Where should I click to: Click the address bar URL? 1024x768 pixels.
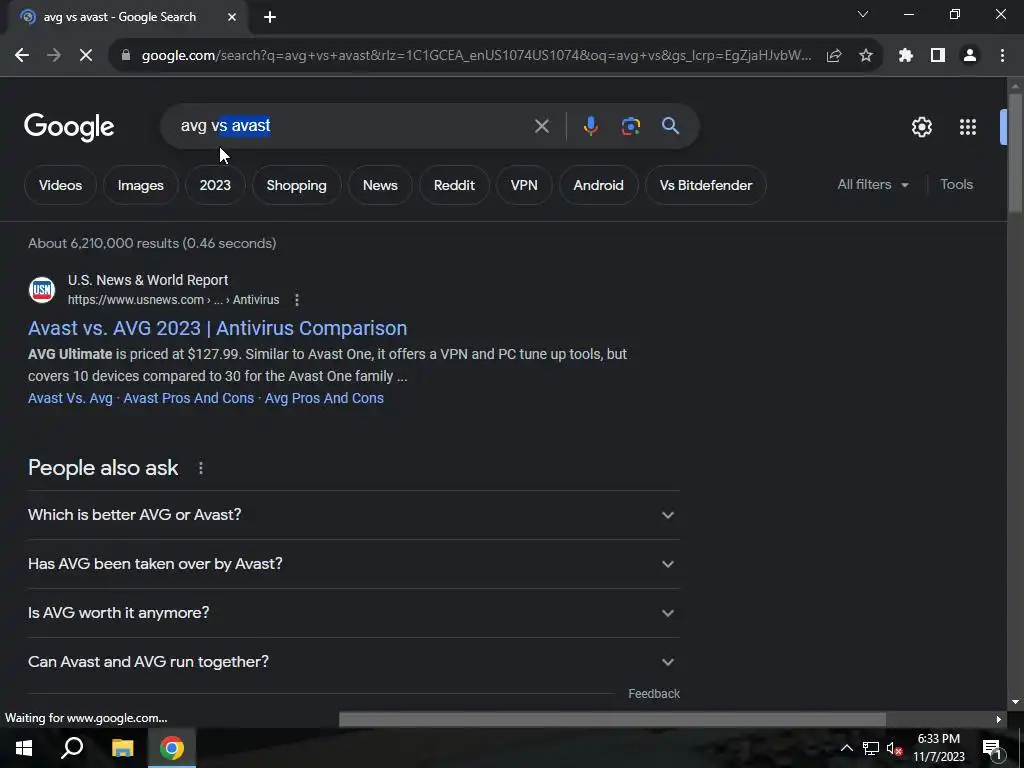477,56
